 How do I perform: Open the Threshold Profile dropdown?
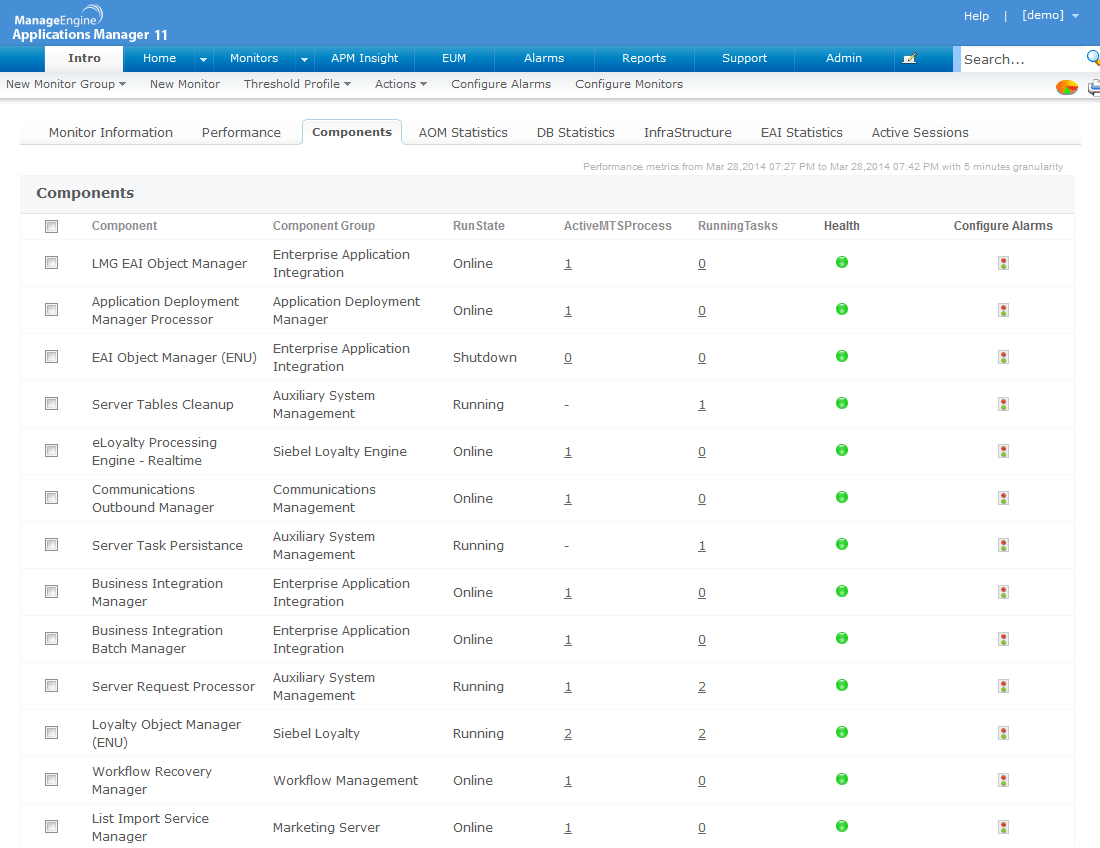tap(297, 84)
